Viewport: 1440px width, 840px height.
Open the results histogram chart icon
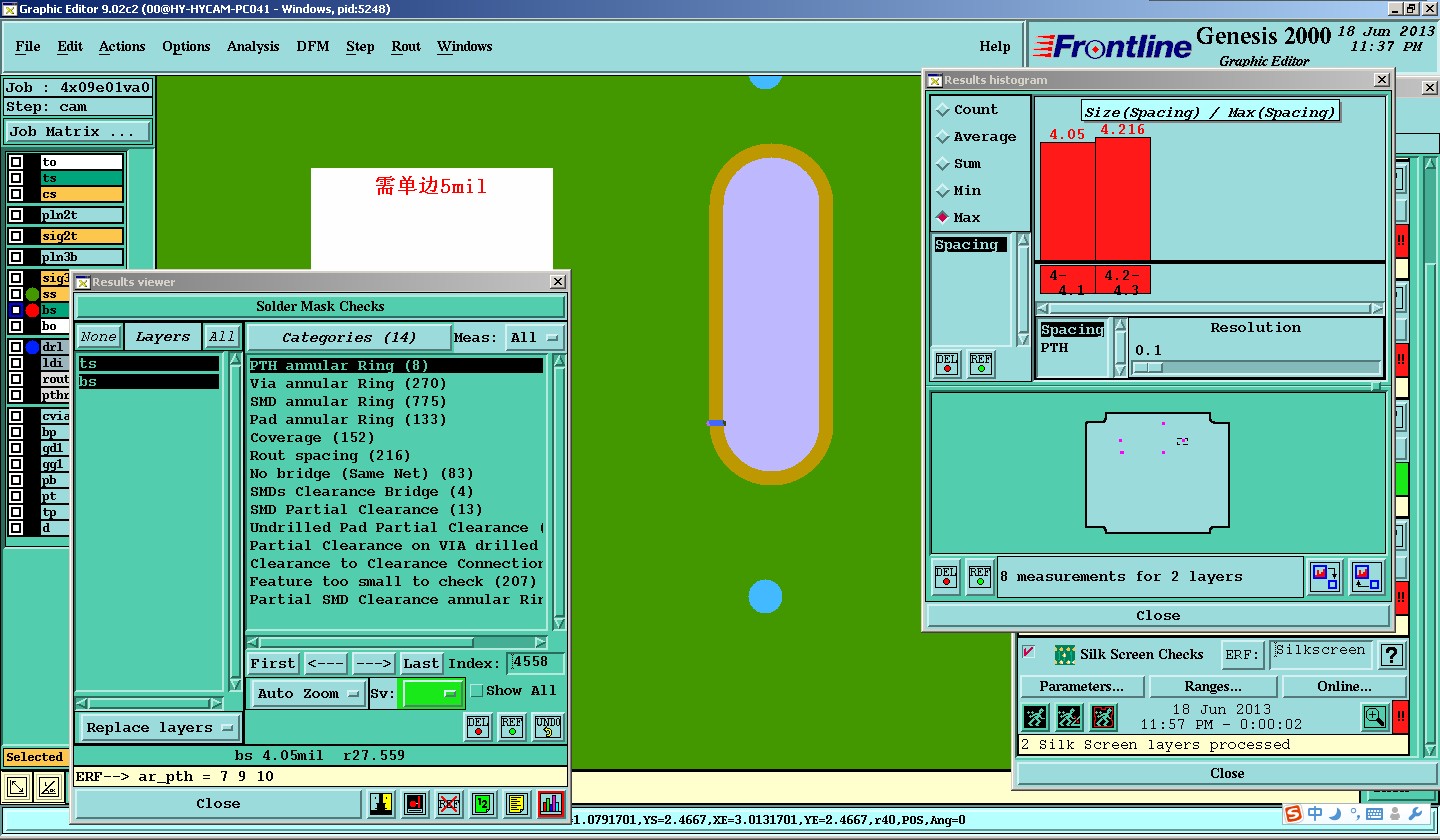[x=550, y=803]
